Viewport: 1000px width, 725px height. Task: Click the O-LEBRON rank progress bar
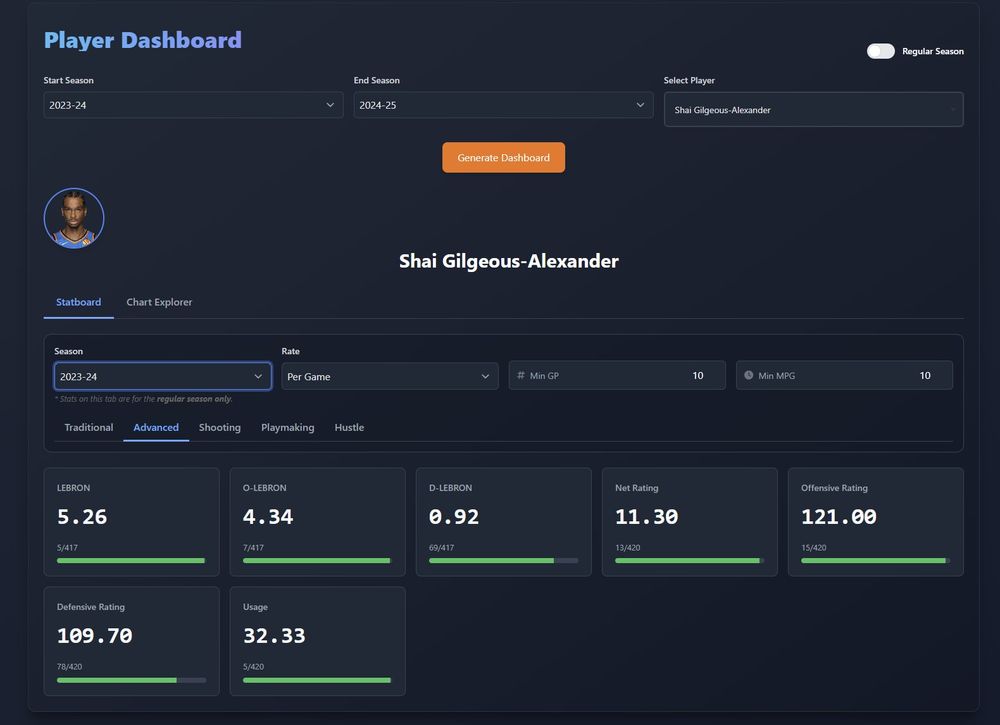pyautogui.click(x=318, y=560)
